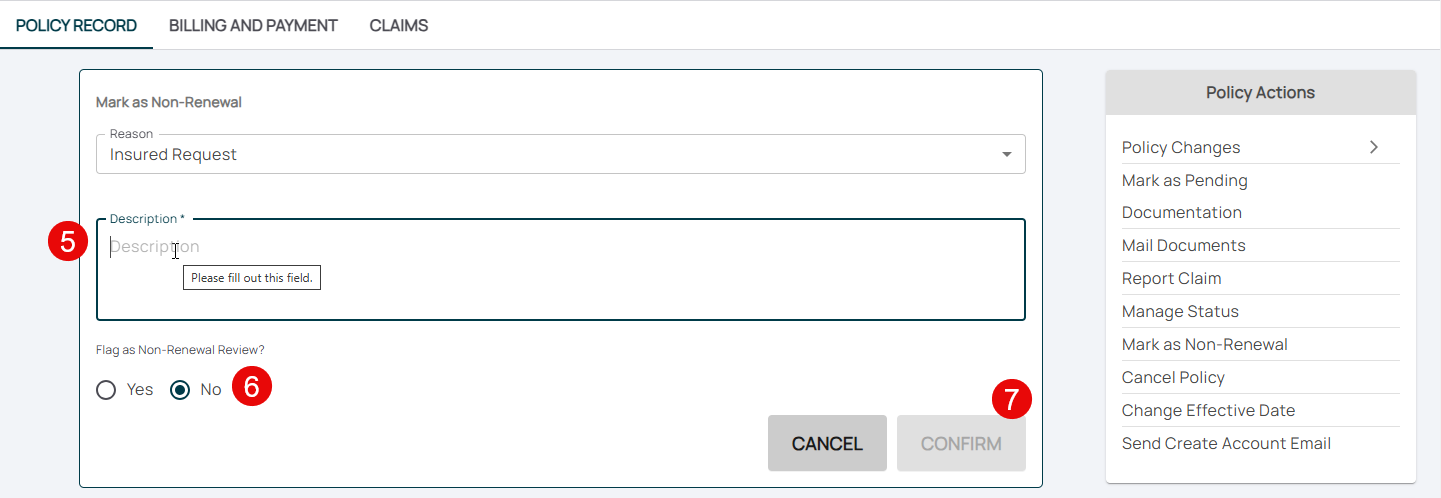Open the Mark as Pending action
The width and height of the screenshot is (1441, 498).
[1184, 181]
